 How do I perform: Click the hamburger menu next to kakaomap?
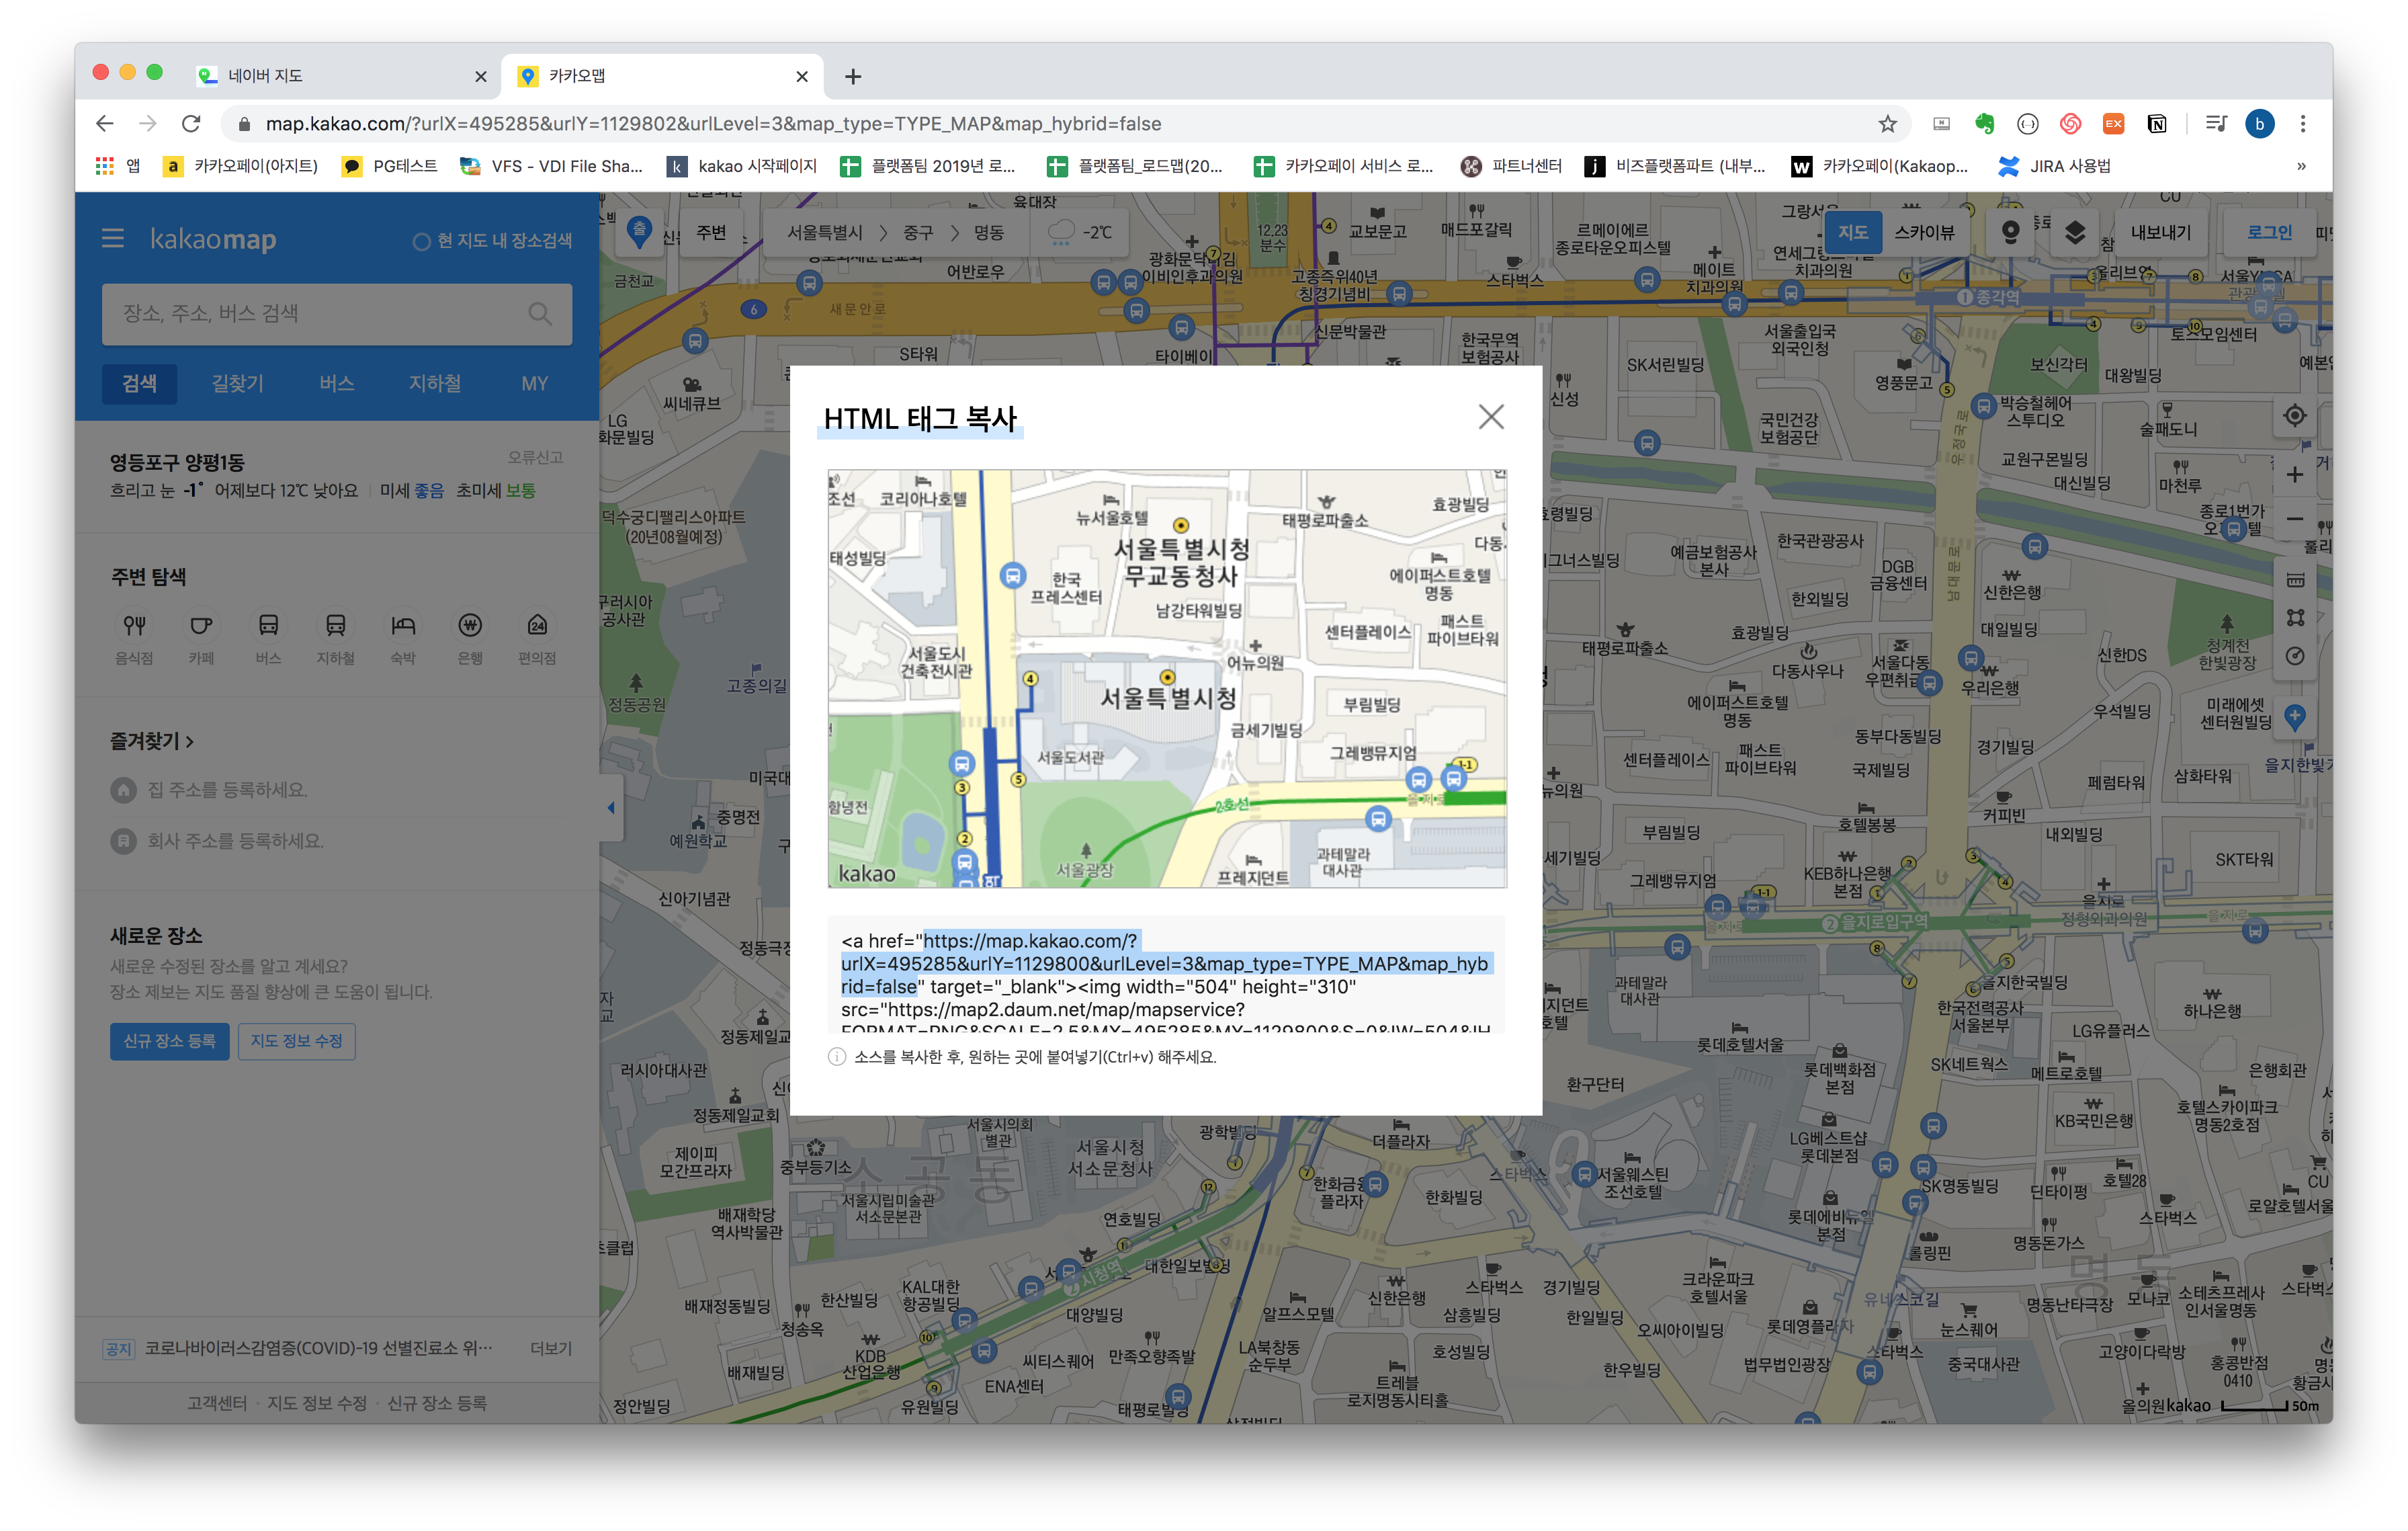[x=112, y=239]
